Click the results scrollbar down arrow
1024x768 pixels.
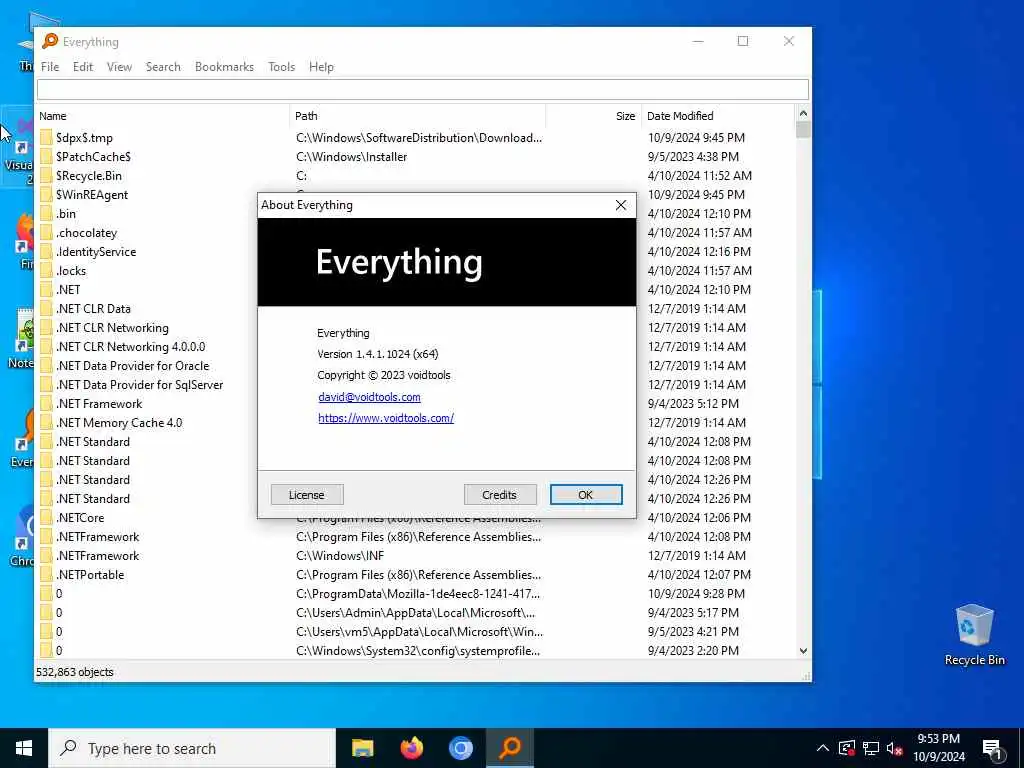click(x=803, y=650)
